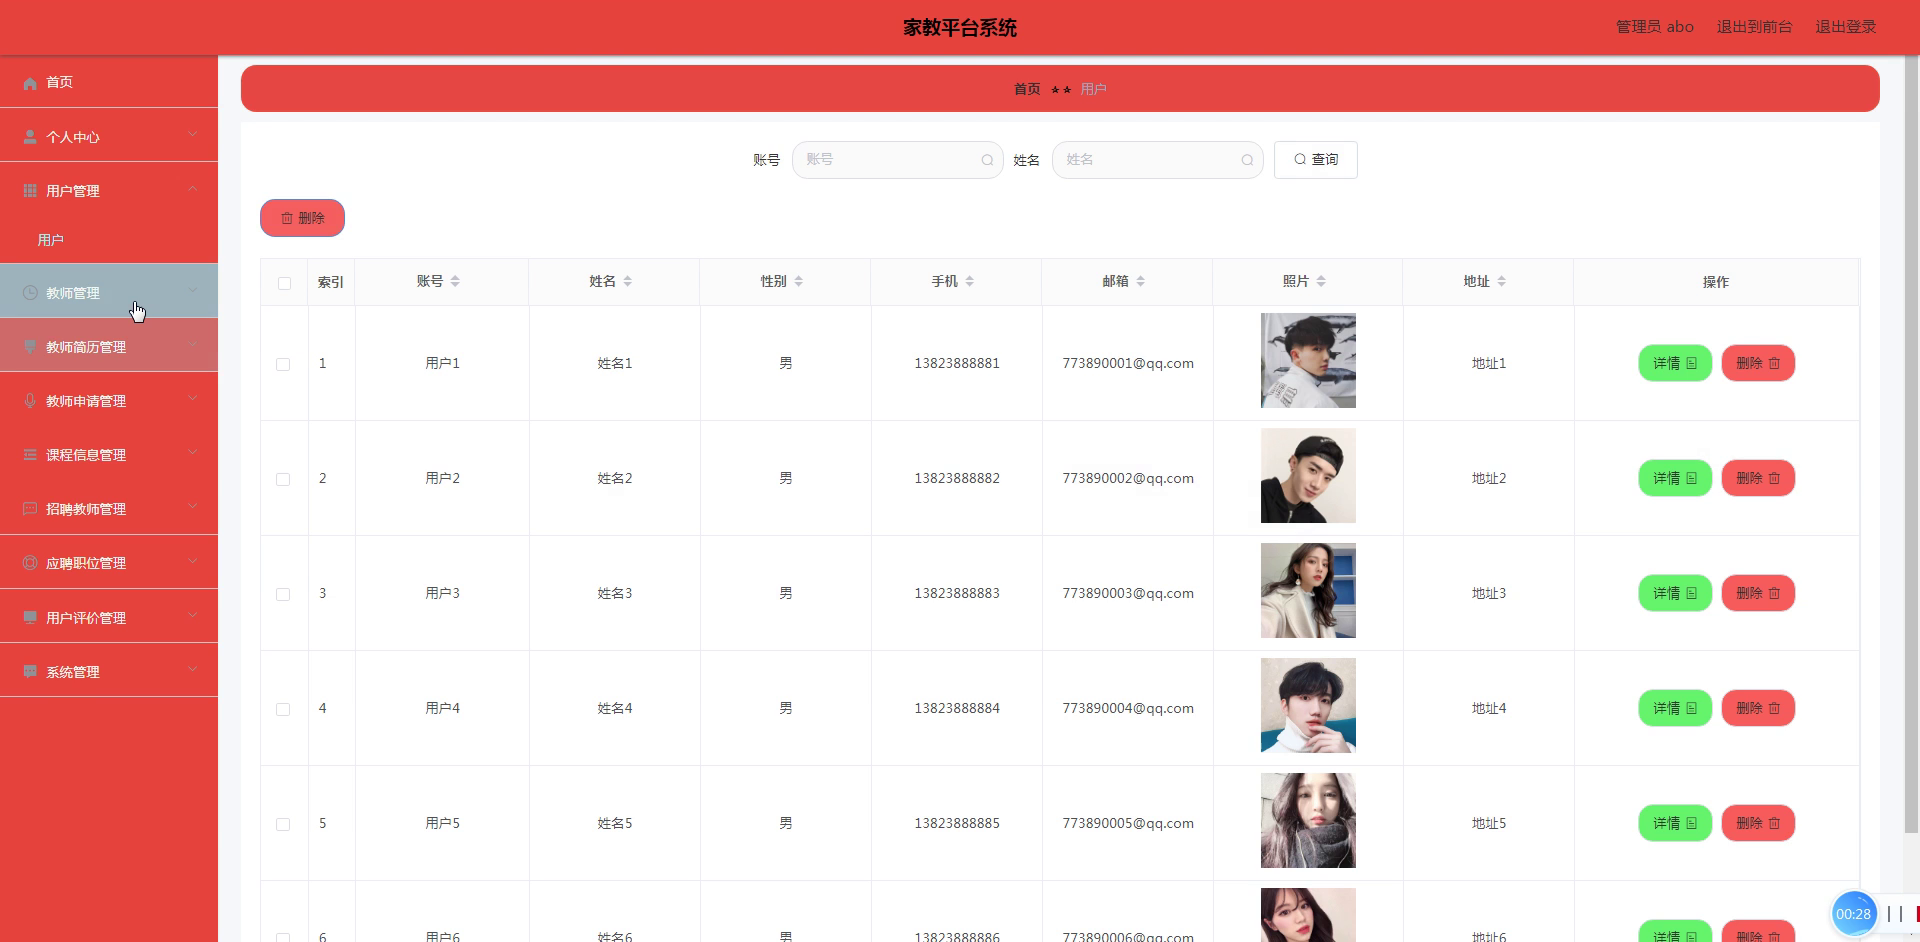Sort 邮箱 column using its sort arrows
The height and width of the screenshot is (942, 1920).
(x=1141, y=282)
